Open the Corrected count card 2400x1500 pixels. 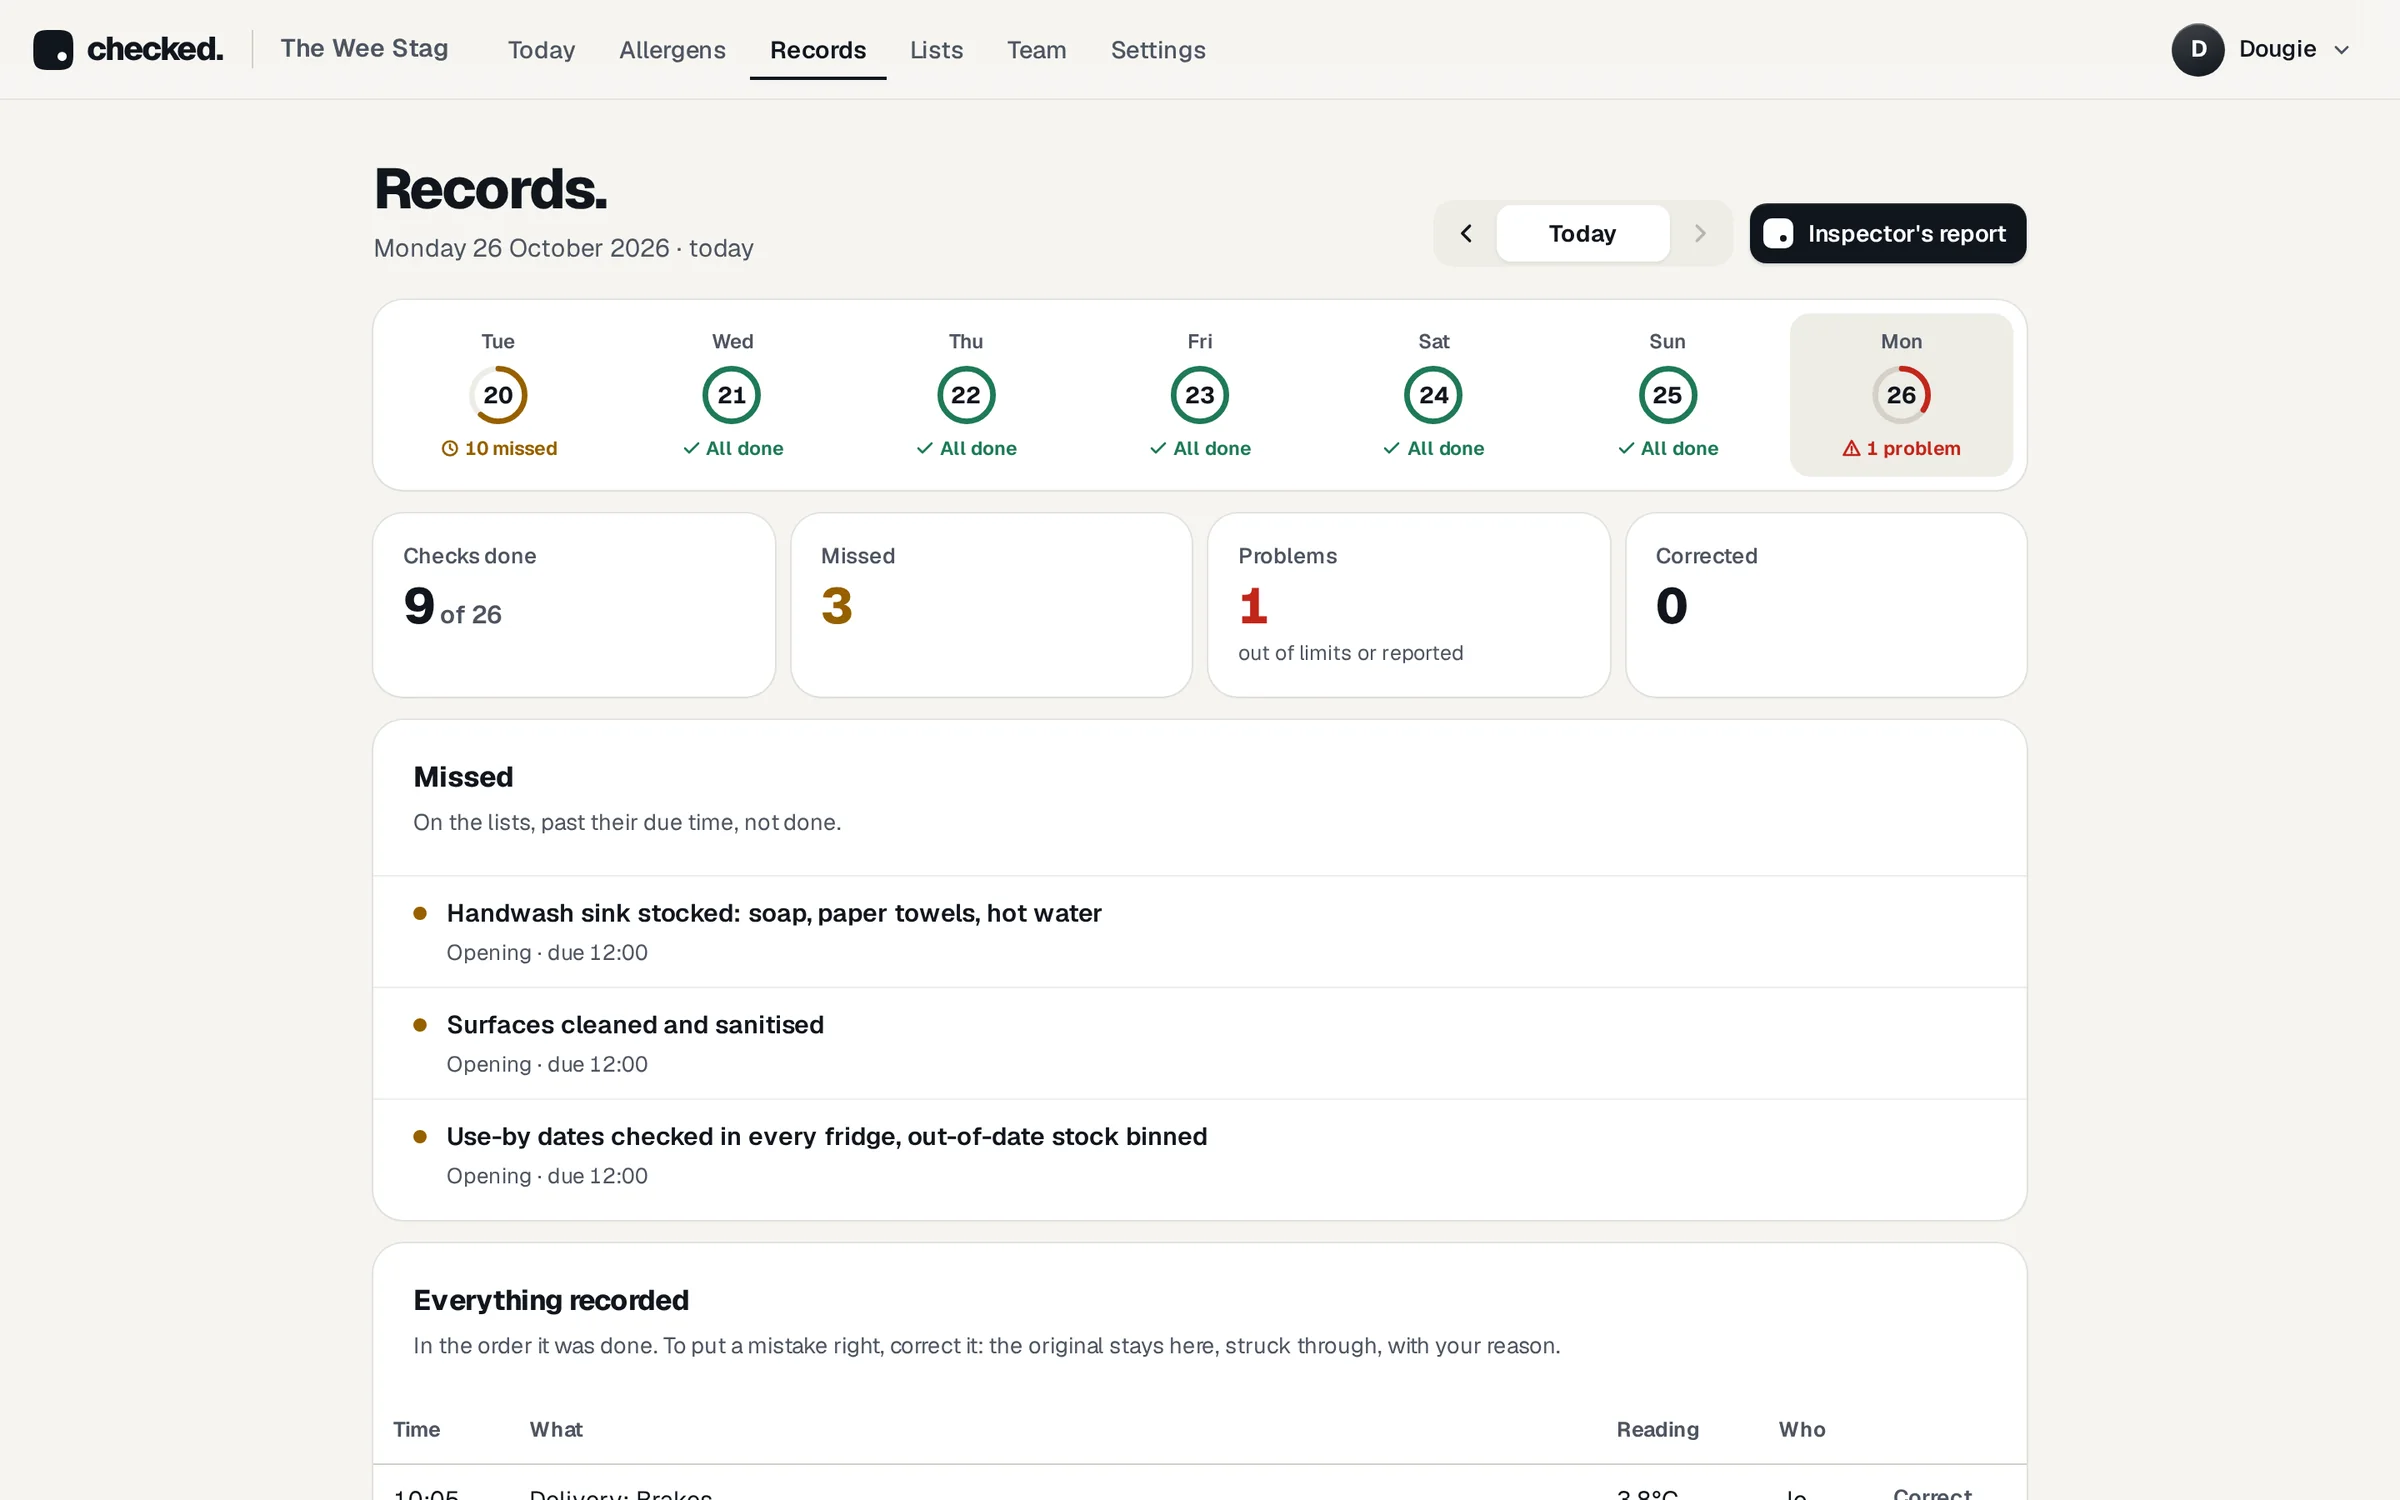coord(1826,605)
